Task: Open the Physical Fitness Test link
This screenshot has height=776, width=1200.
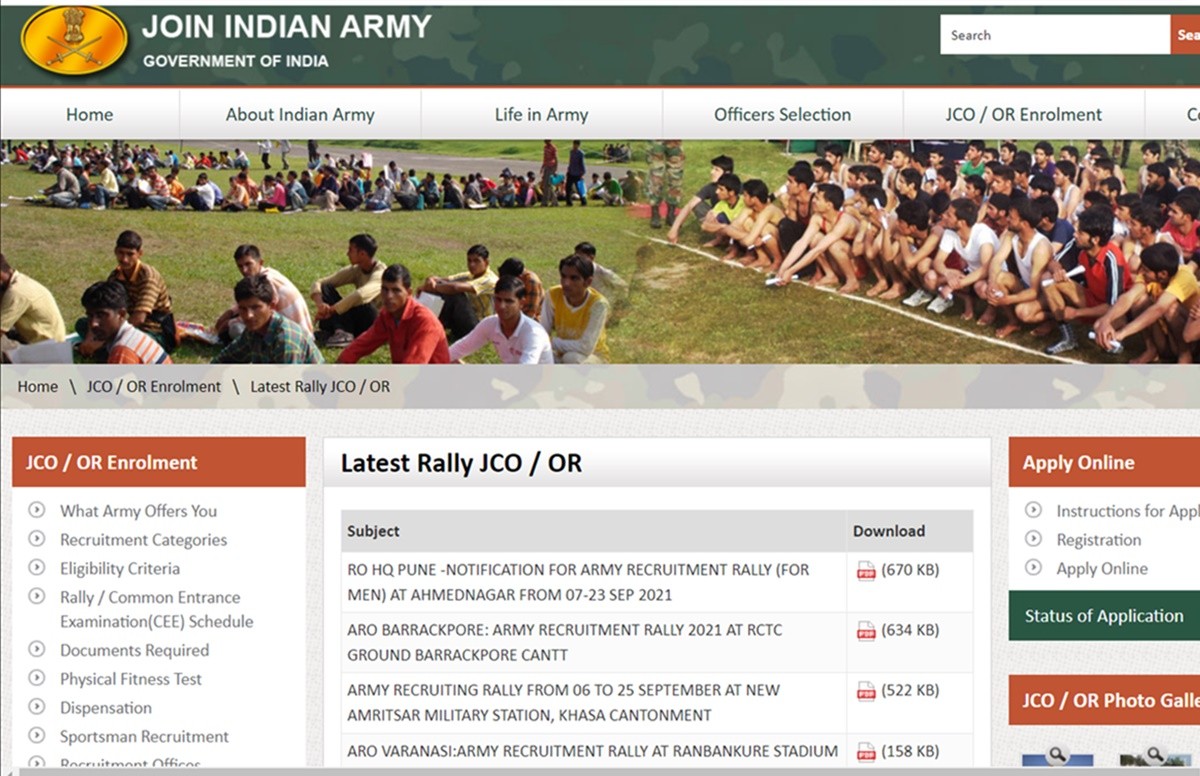Action: click(x=130, y=679)
